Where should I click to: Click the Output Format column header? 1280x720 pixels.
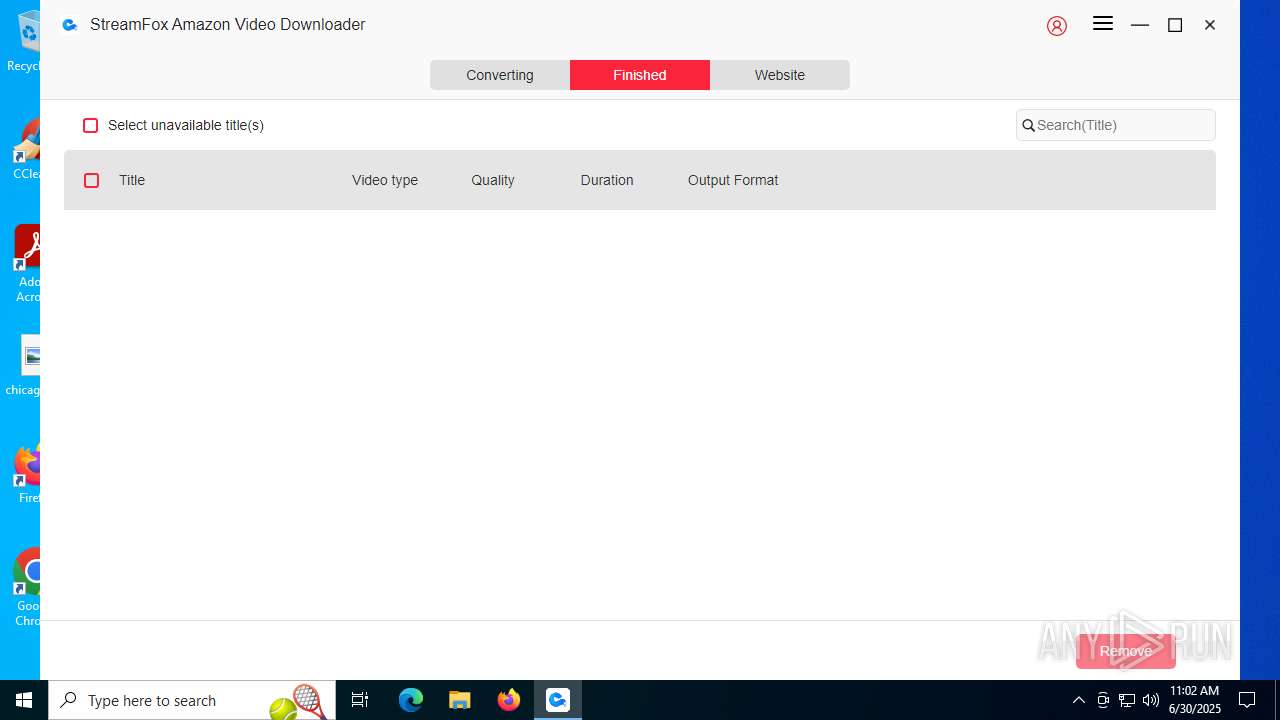(x=733, y=180)
